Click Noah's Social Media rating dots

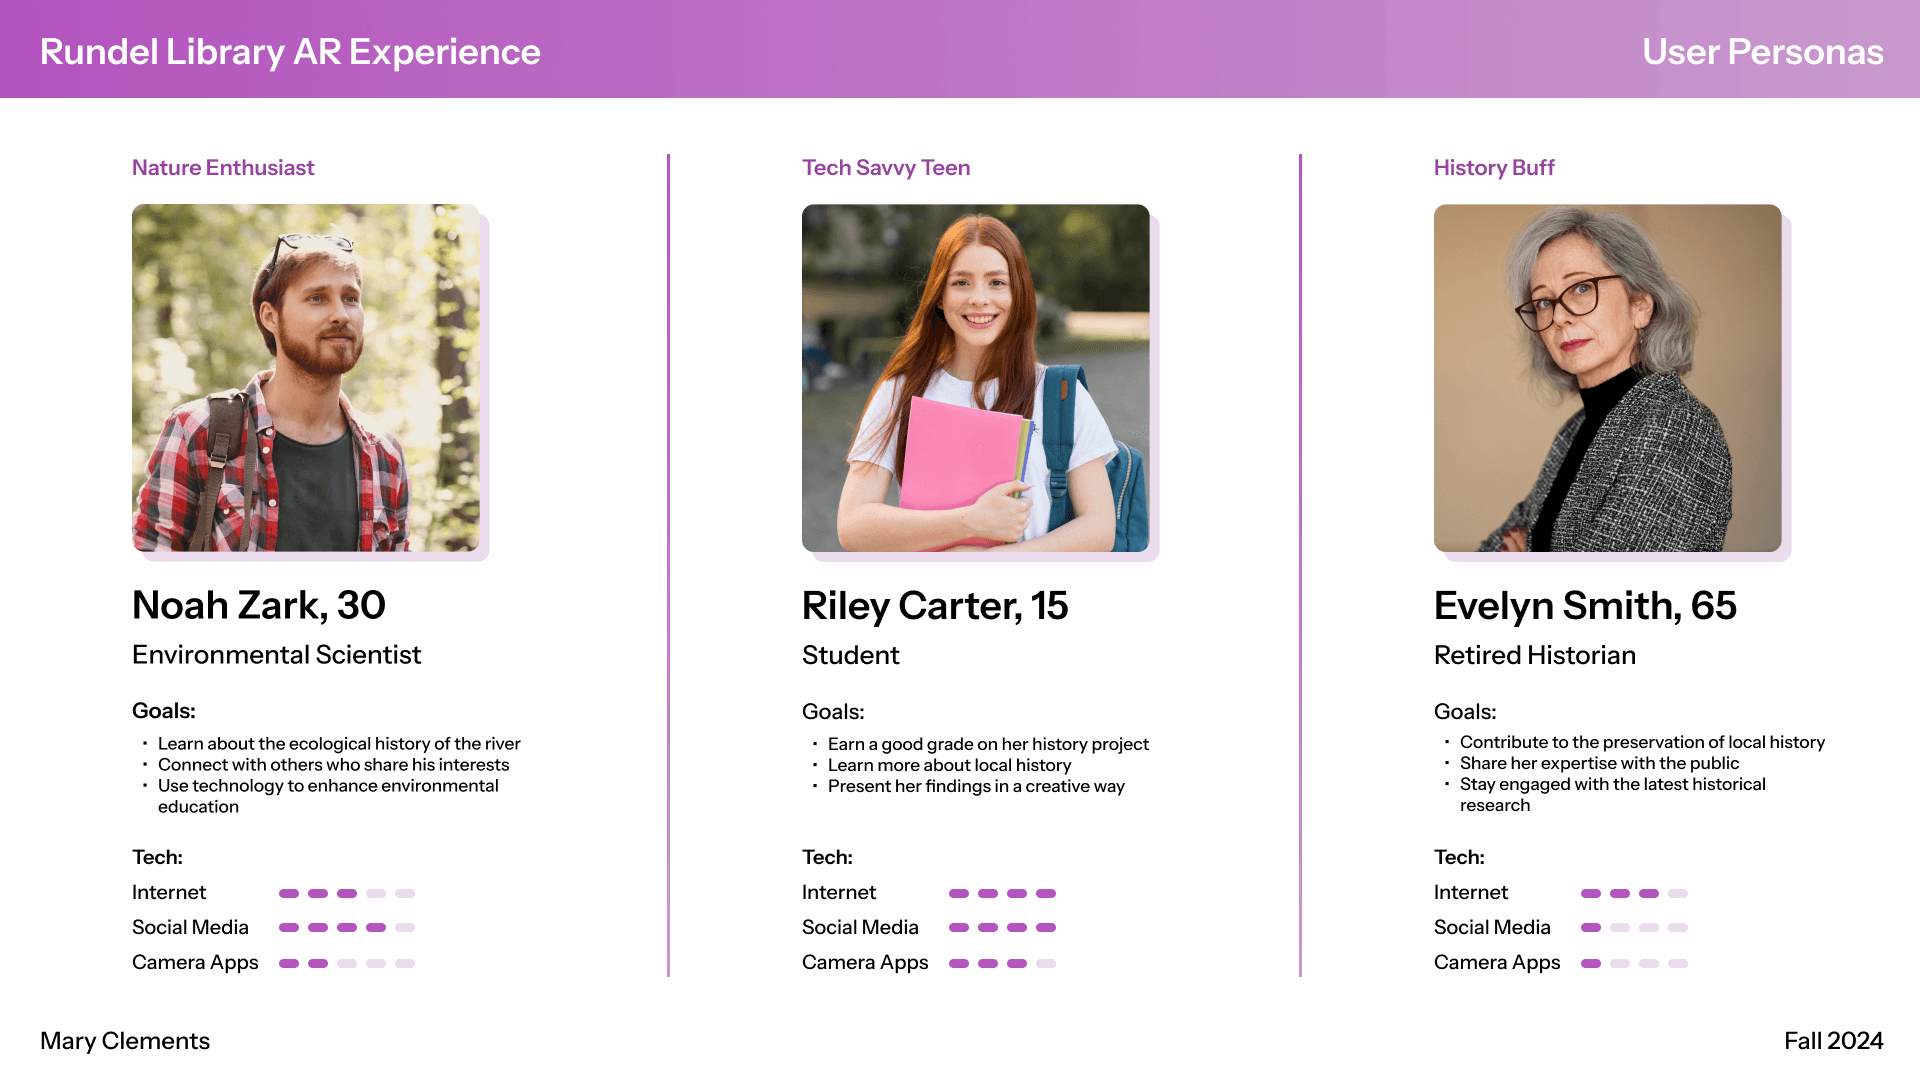347,928
